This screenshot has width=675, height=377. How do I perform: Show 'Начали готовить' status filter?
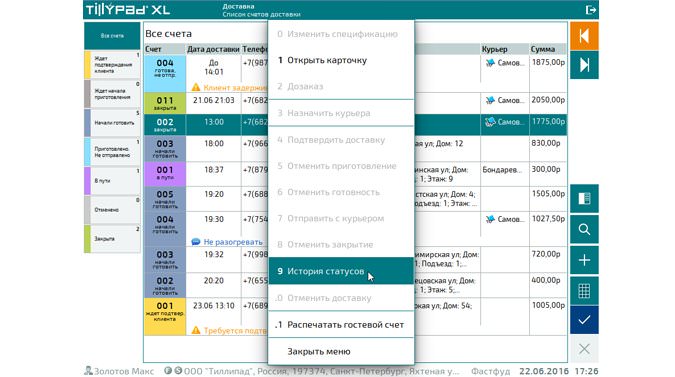tap(112, 123)
